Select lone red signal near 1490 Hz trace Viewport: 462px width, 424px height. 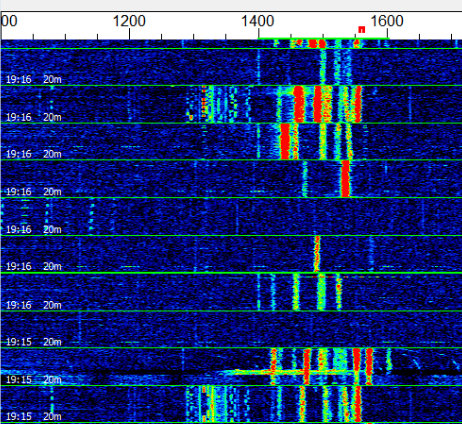tap(317, 254)
